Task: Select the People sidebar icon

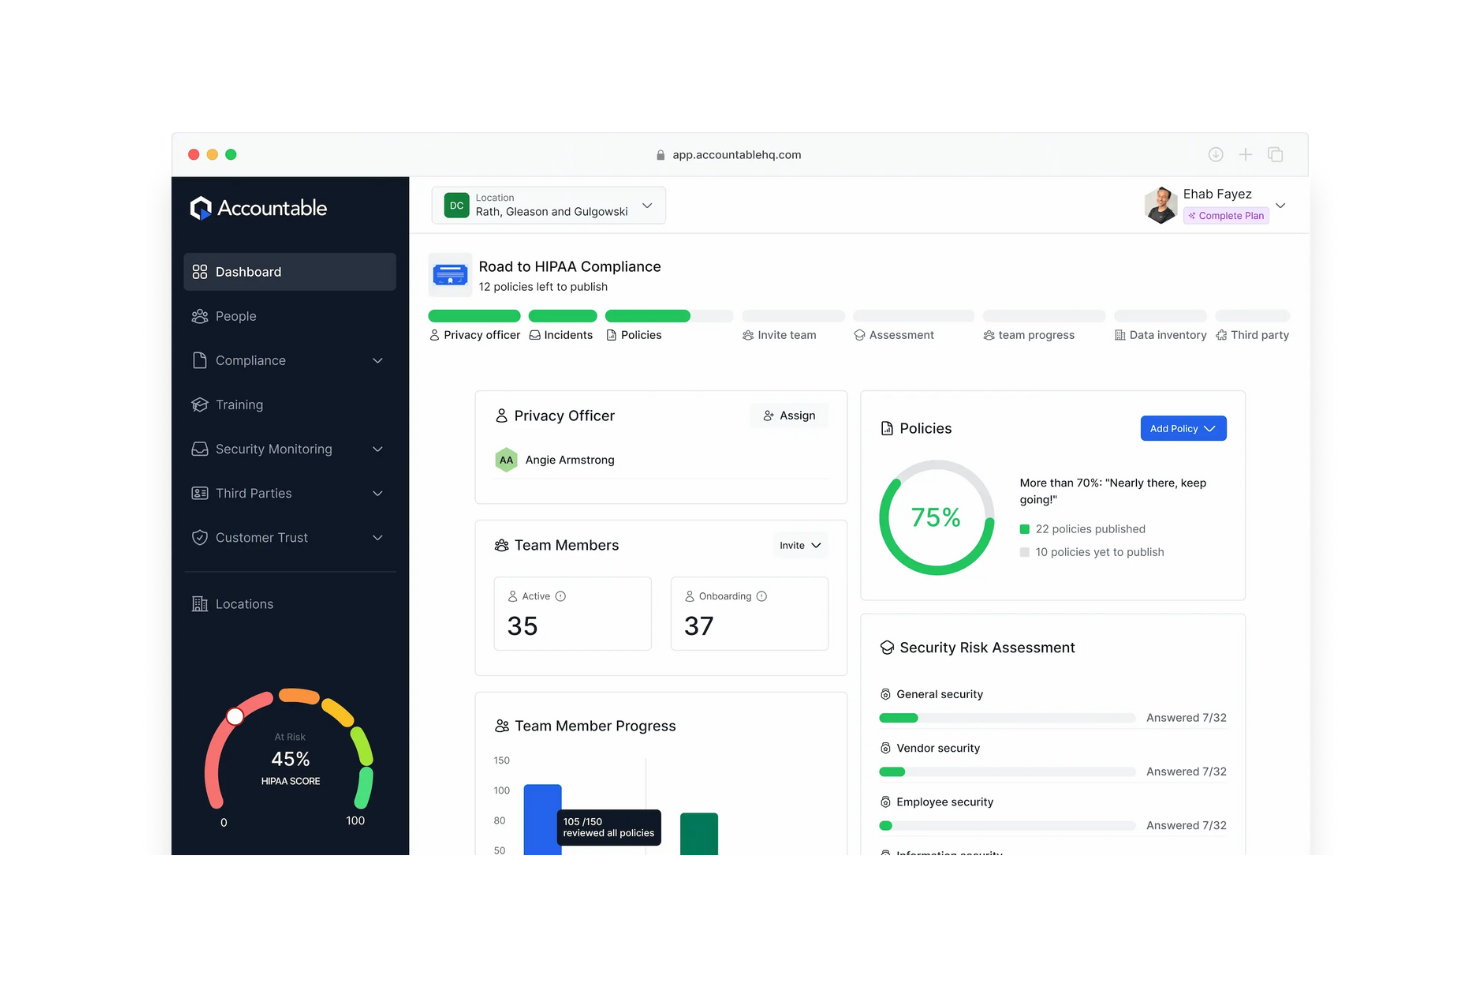Action: [201, 316]
